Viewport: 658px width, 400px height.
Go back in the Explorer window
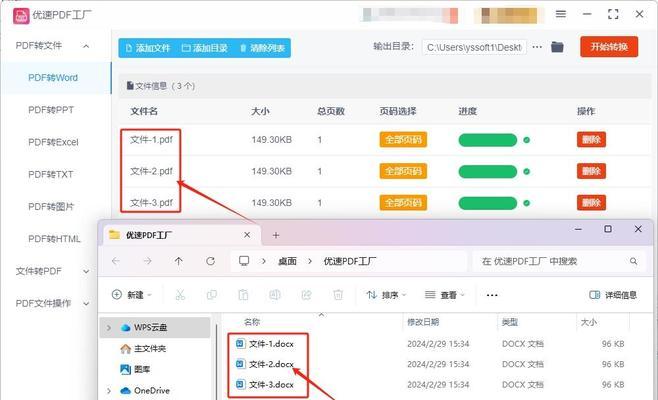point(116,261)
